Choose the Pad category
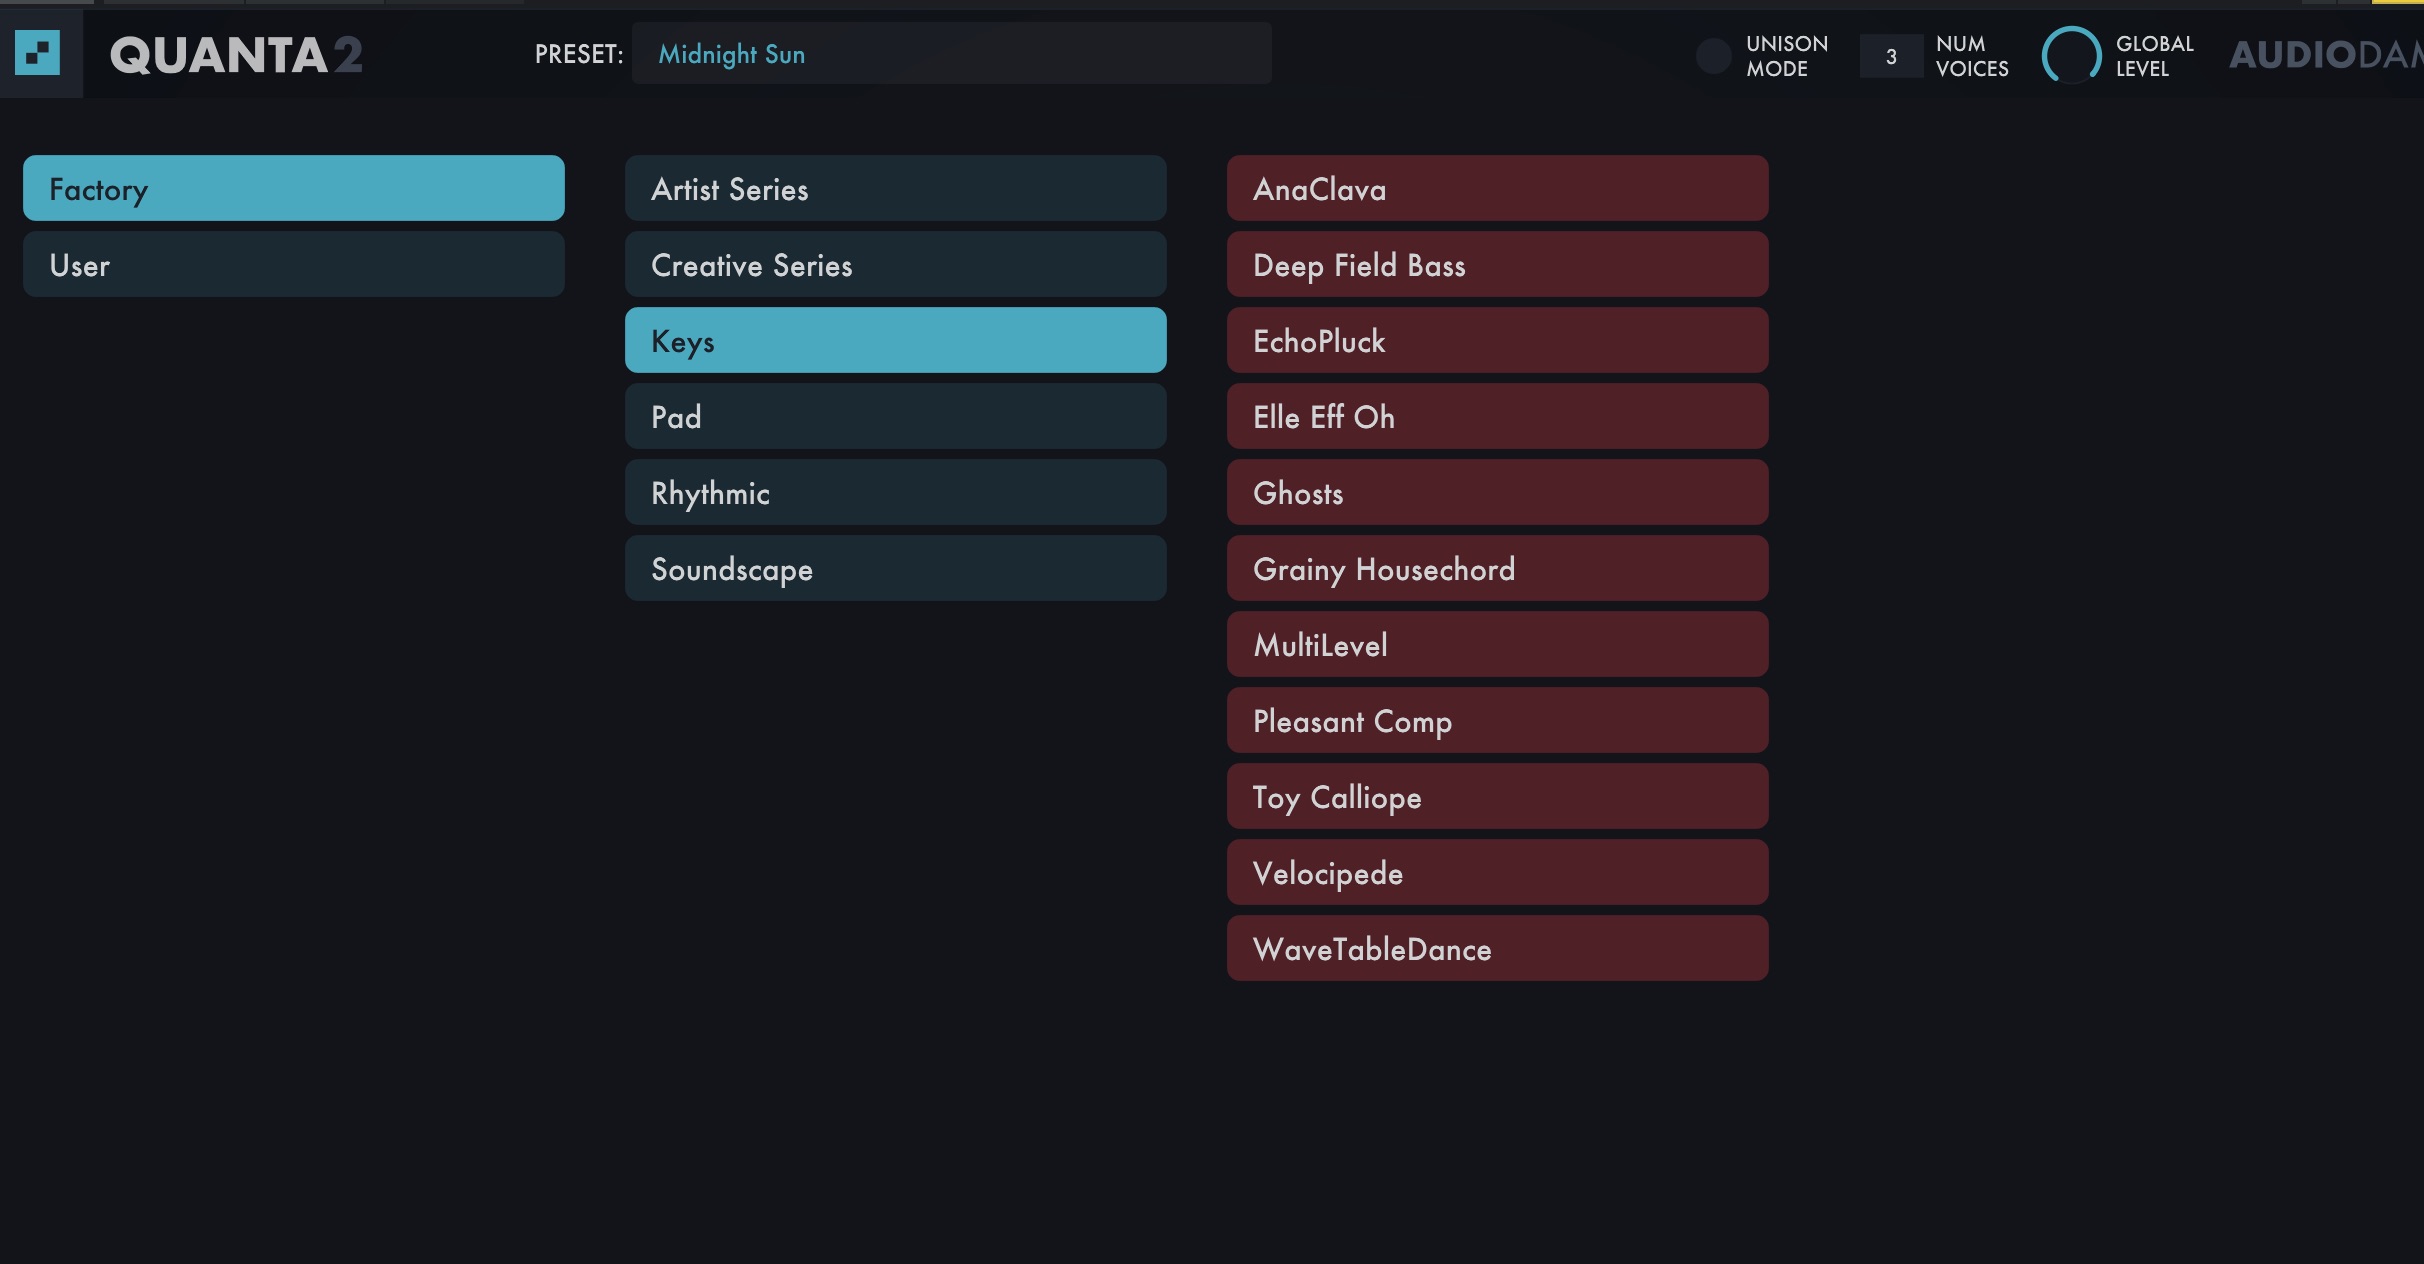This screenshot has width=2424, height=1264. pos(895,416)
